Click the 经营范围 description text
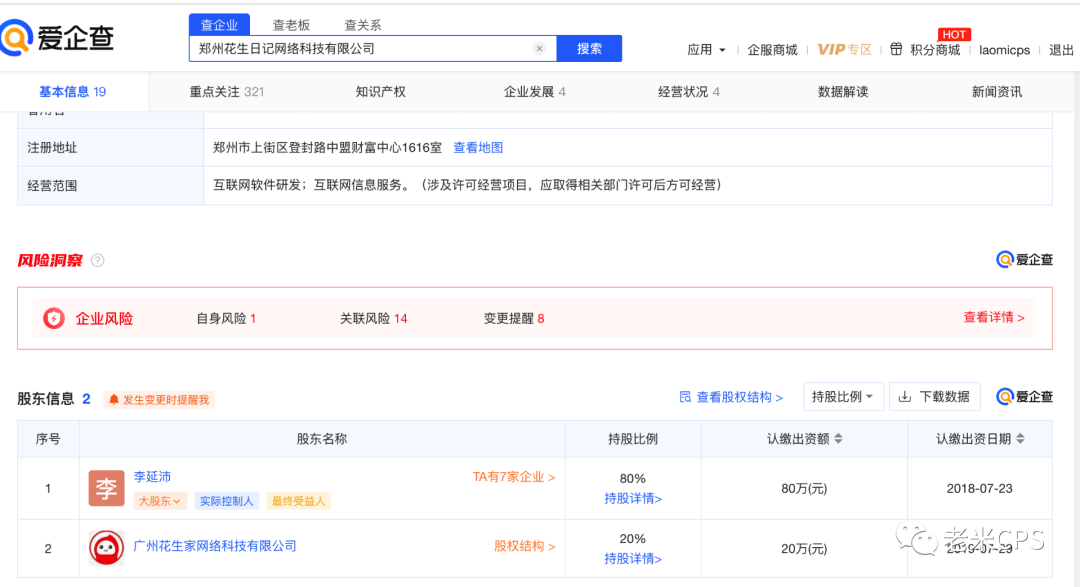 coord(467,185)
